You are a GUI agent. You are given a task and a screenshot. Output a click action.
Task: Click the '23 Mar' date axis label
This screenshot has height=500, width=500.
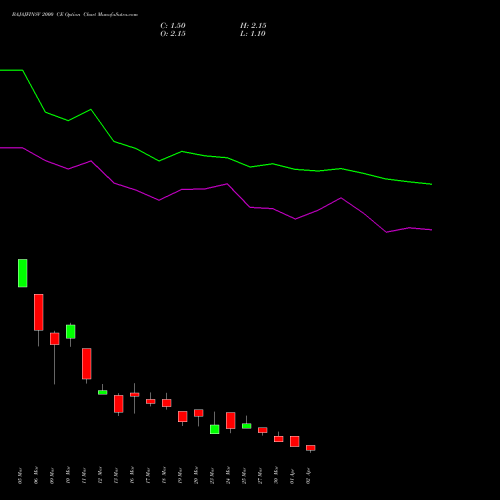click(212, 475)
